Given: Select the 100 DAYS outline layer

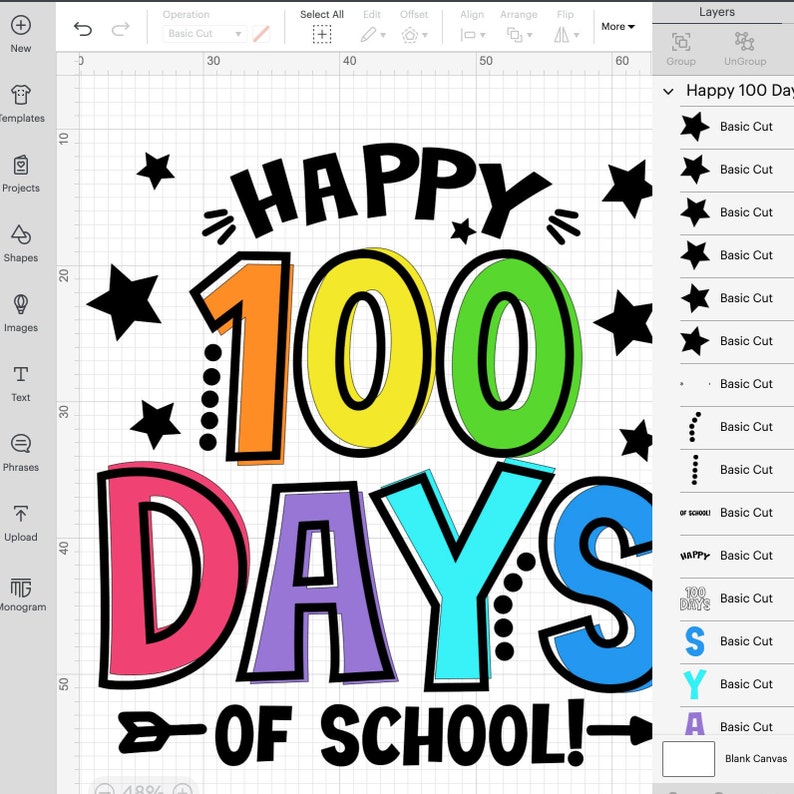Looking at the screenshot, I should coord(737,598).
